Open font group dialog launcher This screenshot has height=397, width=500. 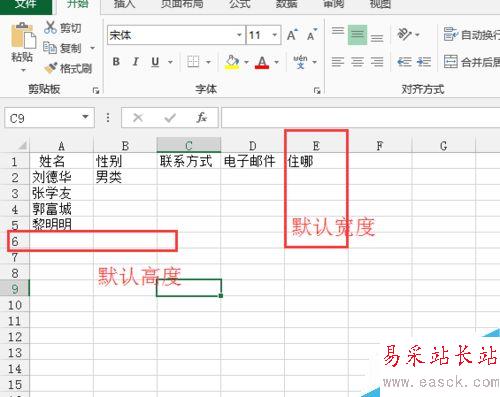317,90
